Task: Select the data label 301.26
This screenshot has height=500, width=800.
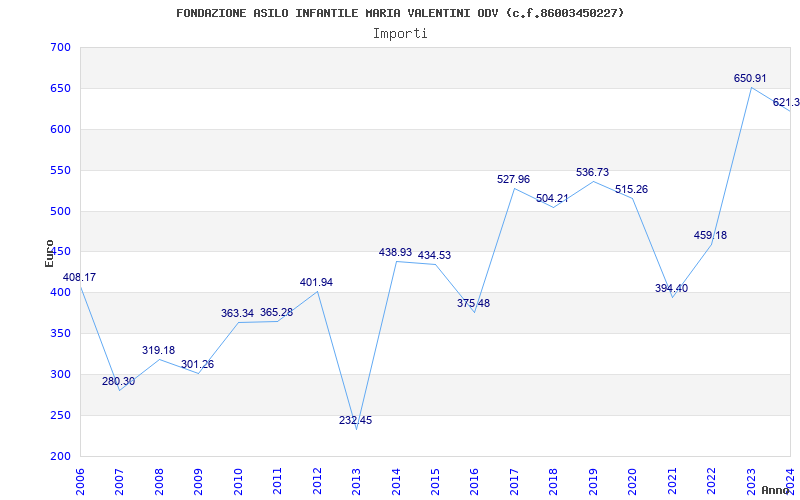Action: click(197, 364)
